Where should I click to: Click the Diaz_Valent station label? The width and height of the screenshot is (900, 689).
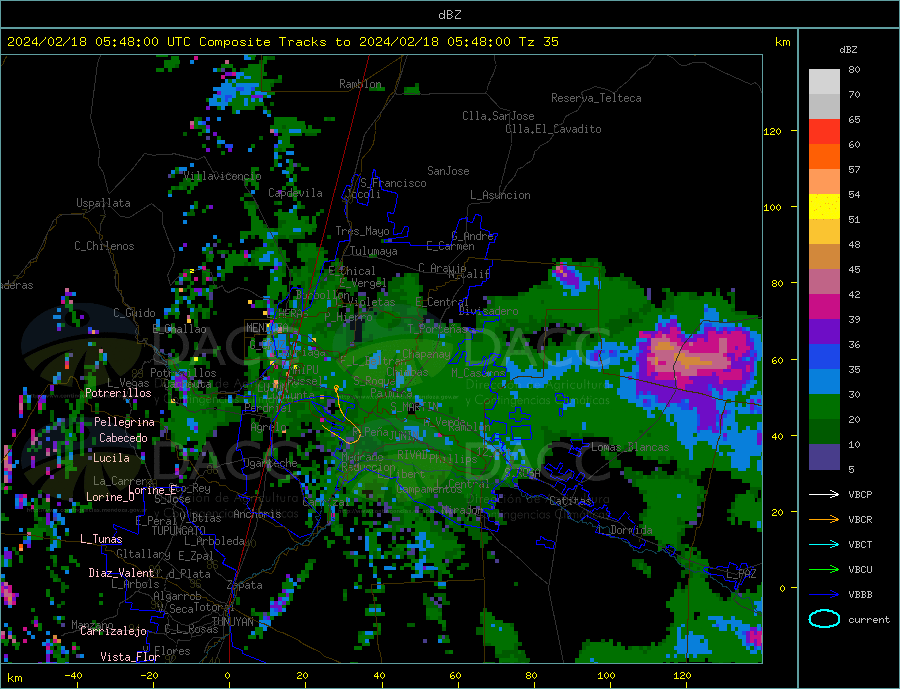click(x=121, y=573)
